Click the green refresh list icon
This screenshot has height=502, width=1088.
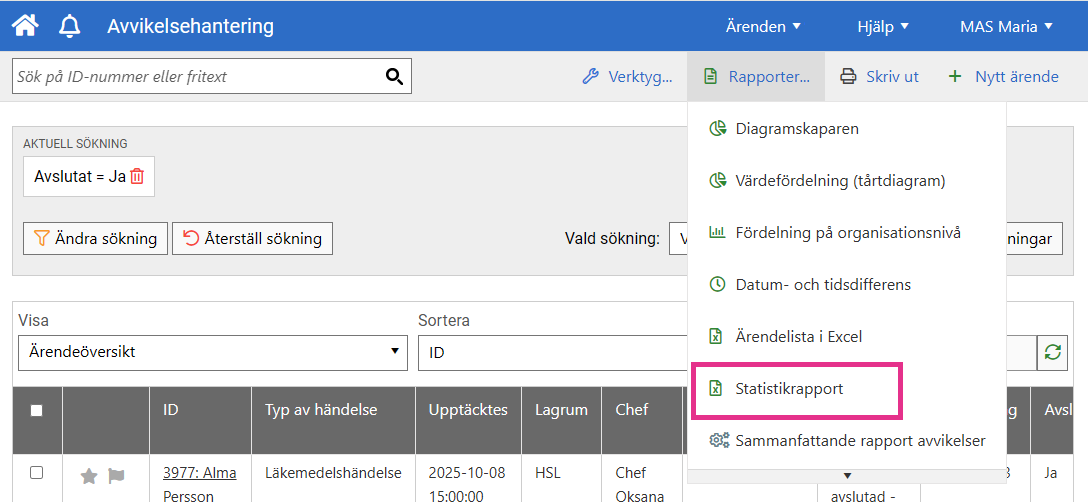tap(1053, 352)
